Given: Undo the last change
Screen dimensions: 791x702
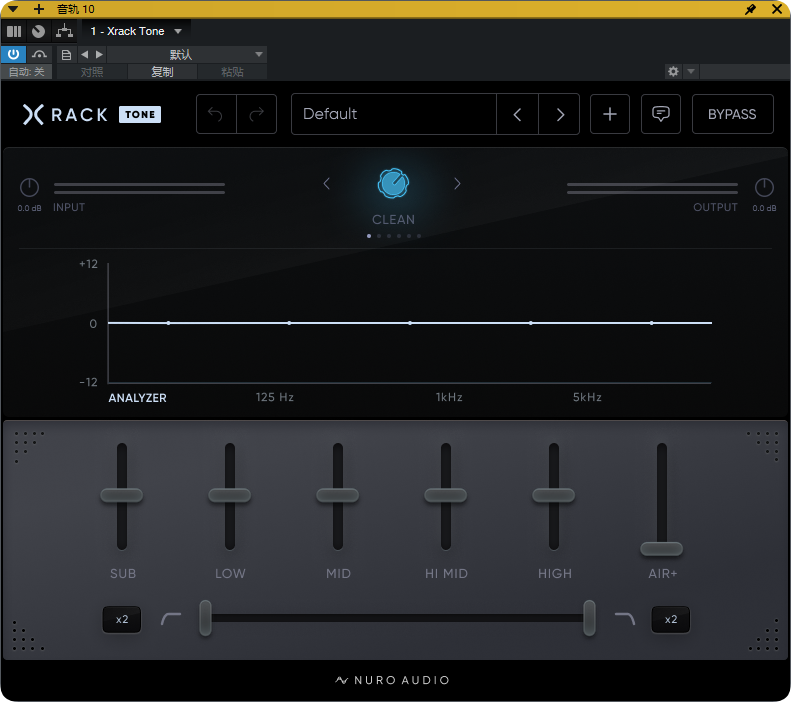Looking at the screenshot, I should tap(216, 114).
